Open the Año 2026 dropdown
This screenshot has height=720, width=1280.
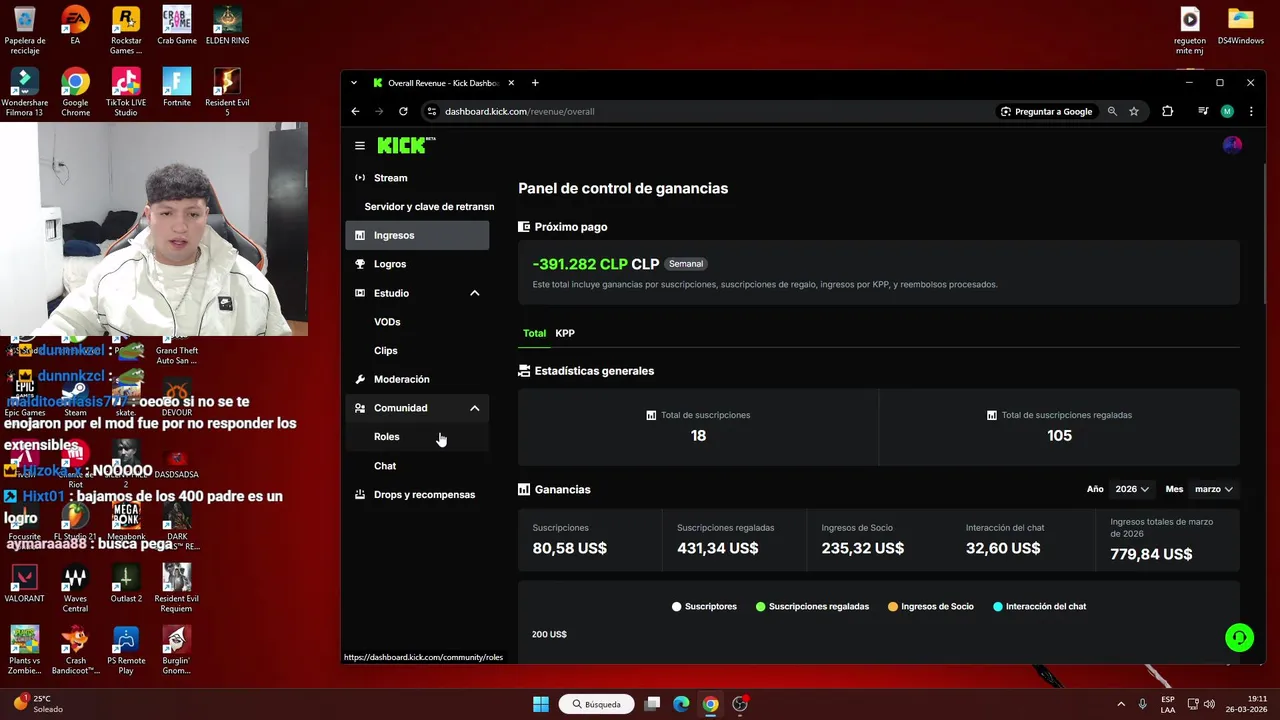coord(1132,489)
